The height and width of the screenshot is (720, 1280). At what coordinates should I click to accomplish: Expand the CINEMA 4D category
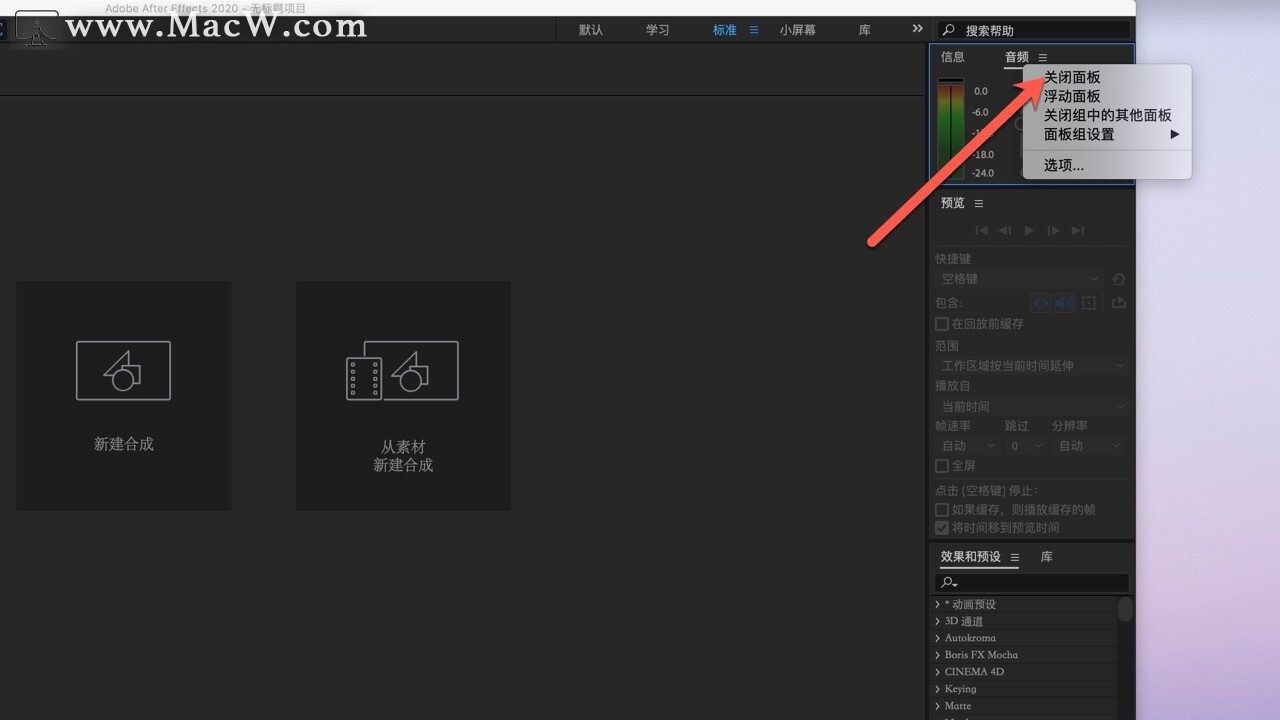[x=938, y=672]
